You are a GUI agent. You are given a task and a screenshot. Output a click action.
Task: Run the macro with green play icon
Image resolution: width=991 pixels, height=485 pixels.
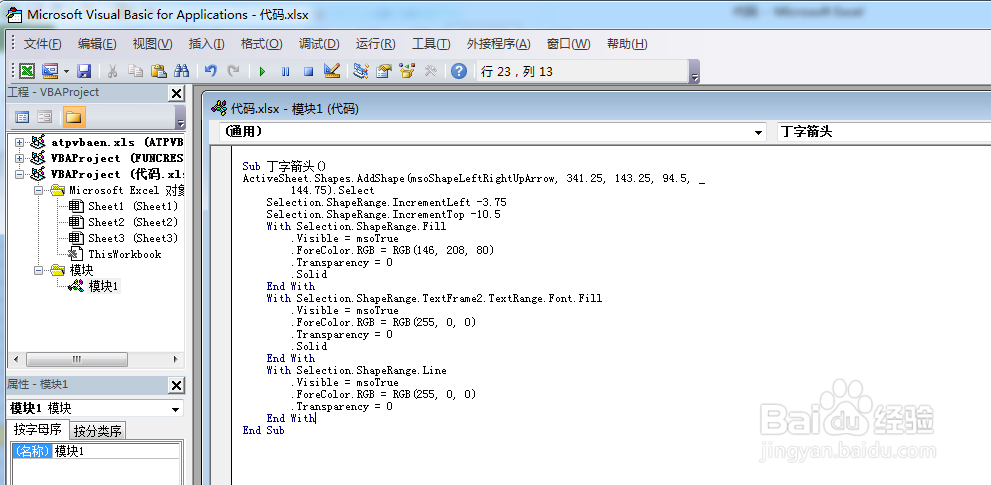tap(263, 71)
